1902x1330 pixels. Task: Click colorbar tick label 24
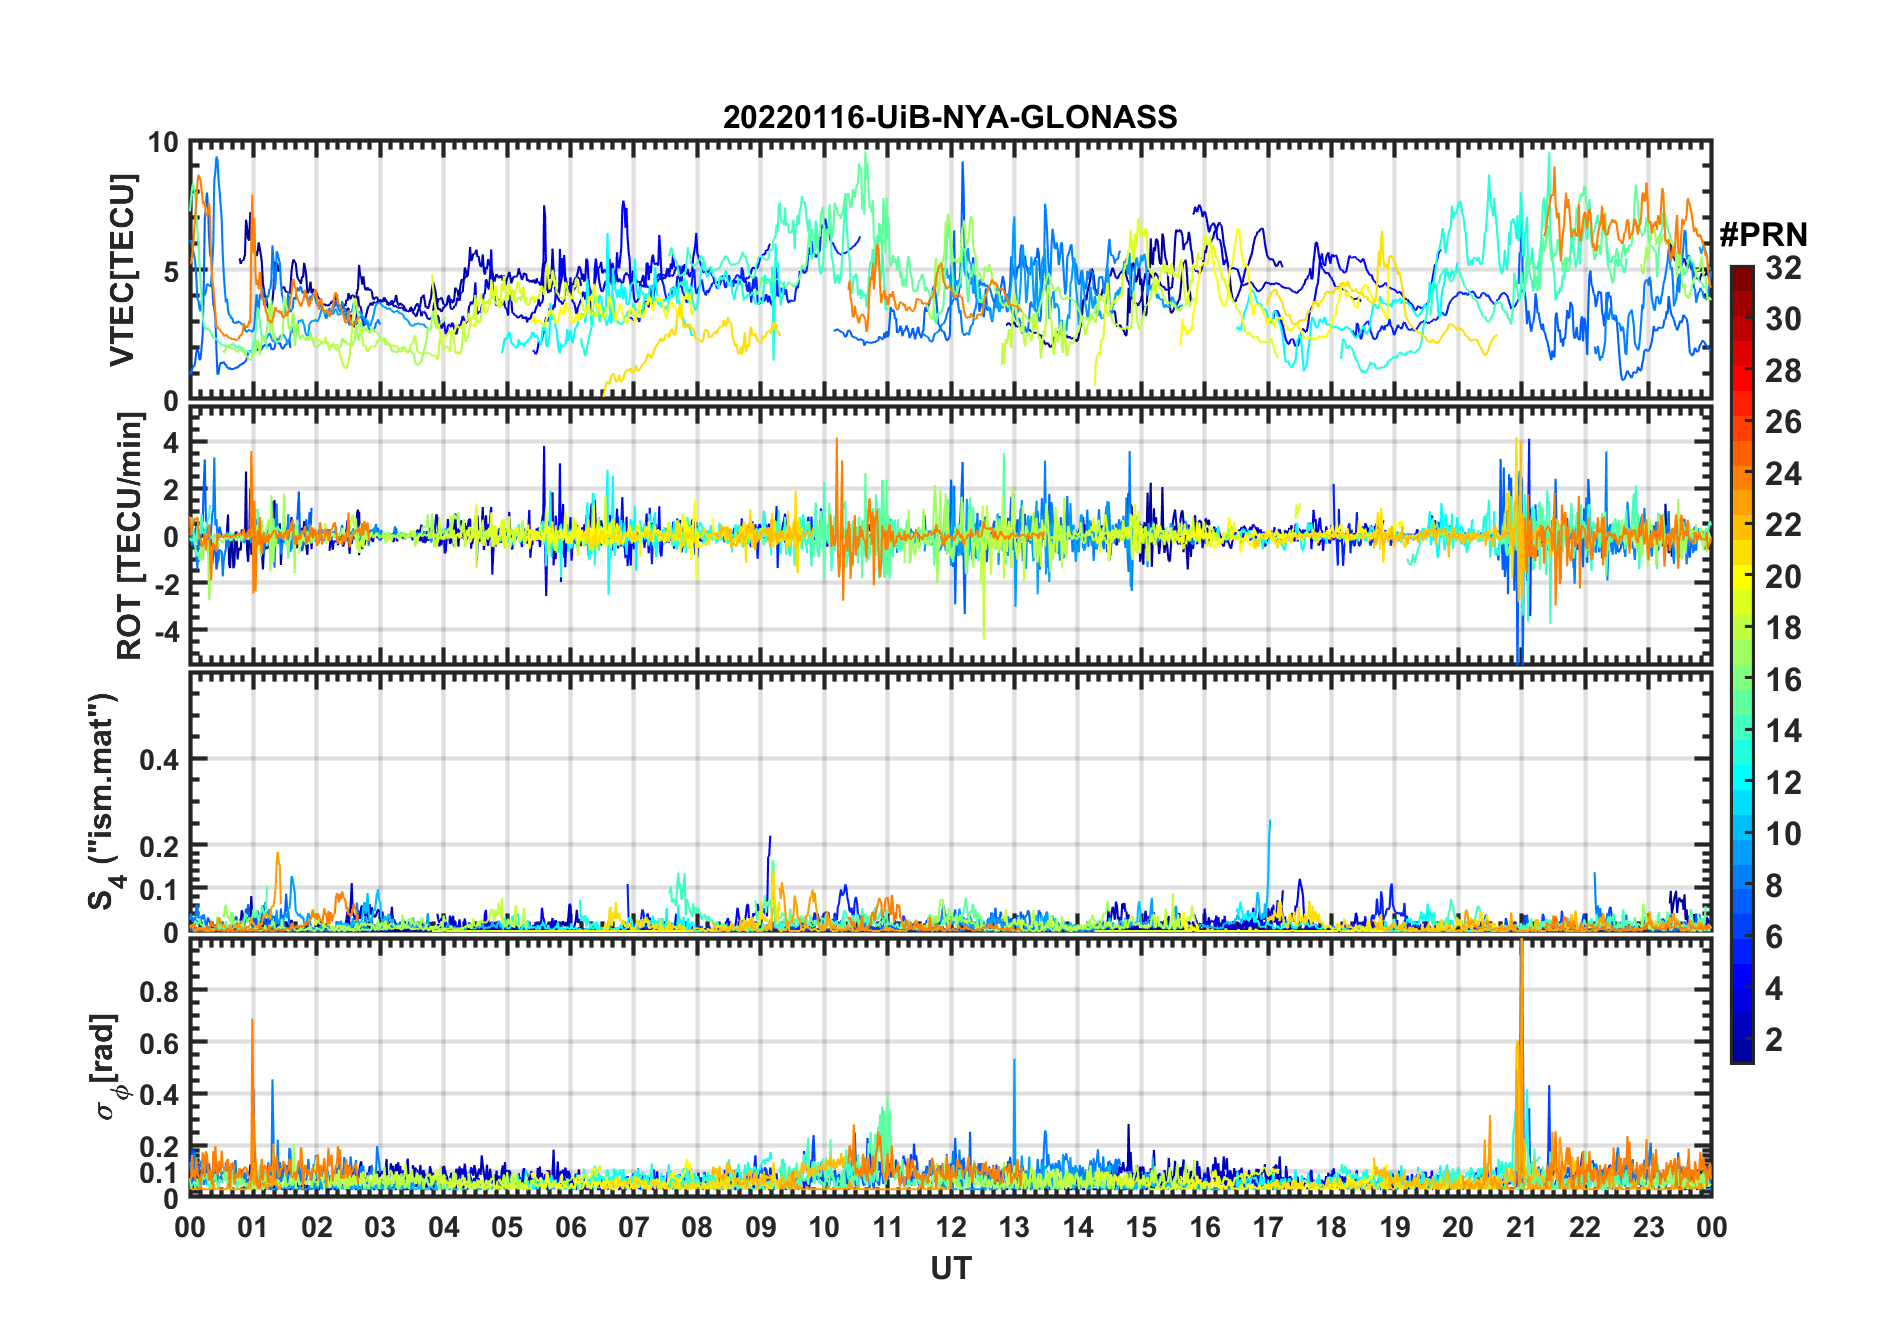1783,474
